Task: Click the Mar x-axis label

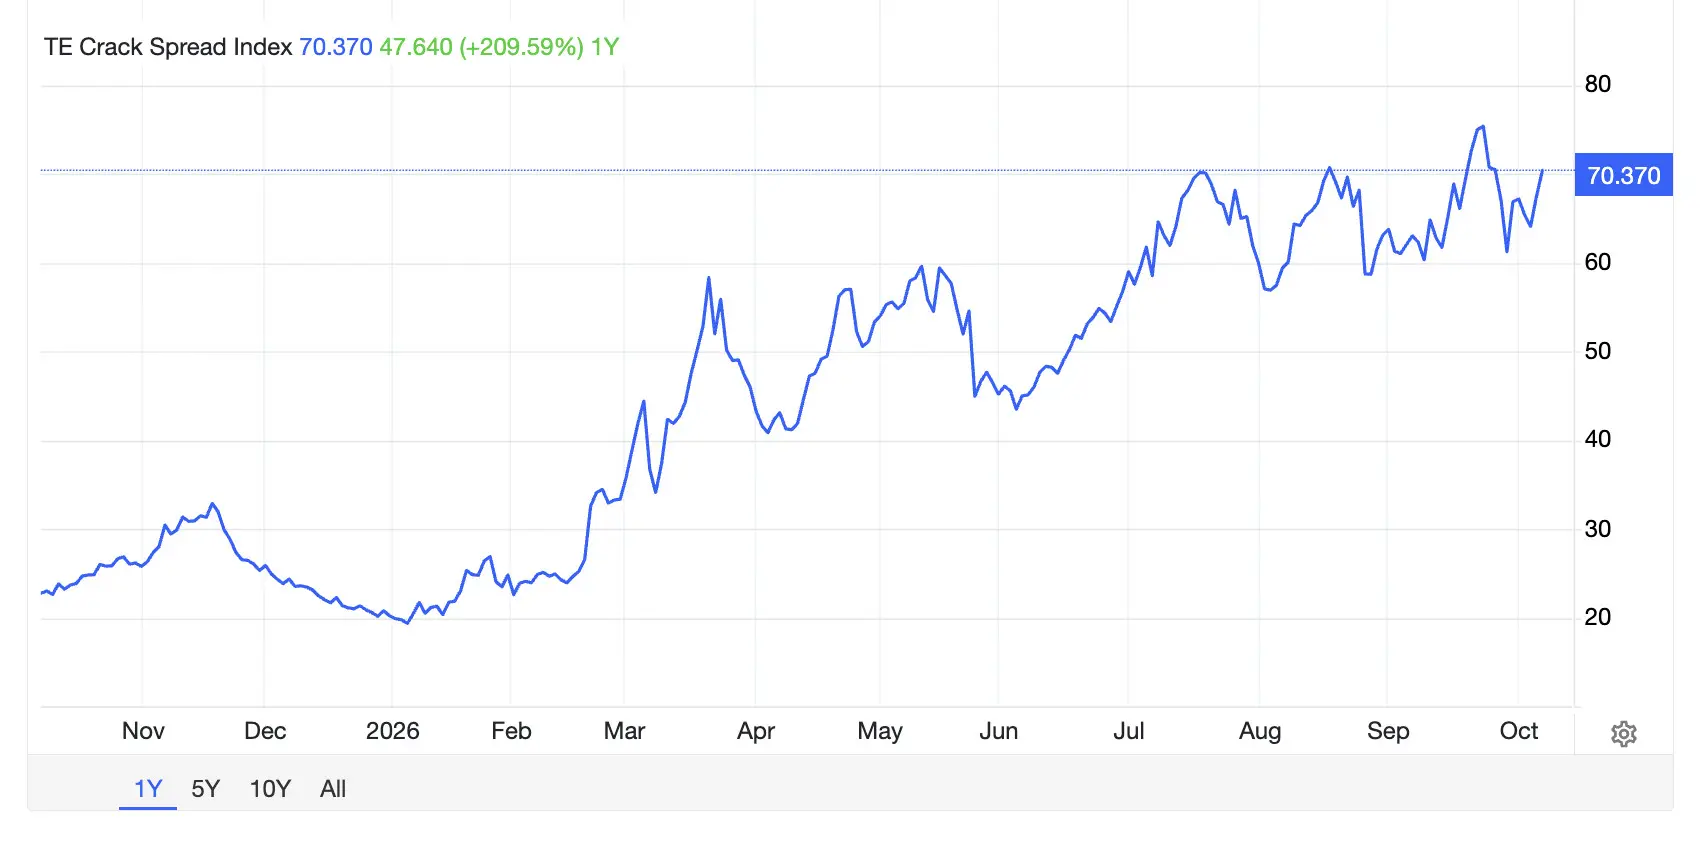Action: 624,731
